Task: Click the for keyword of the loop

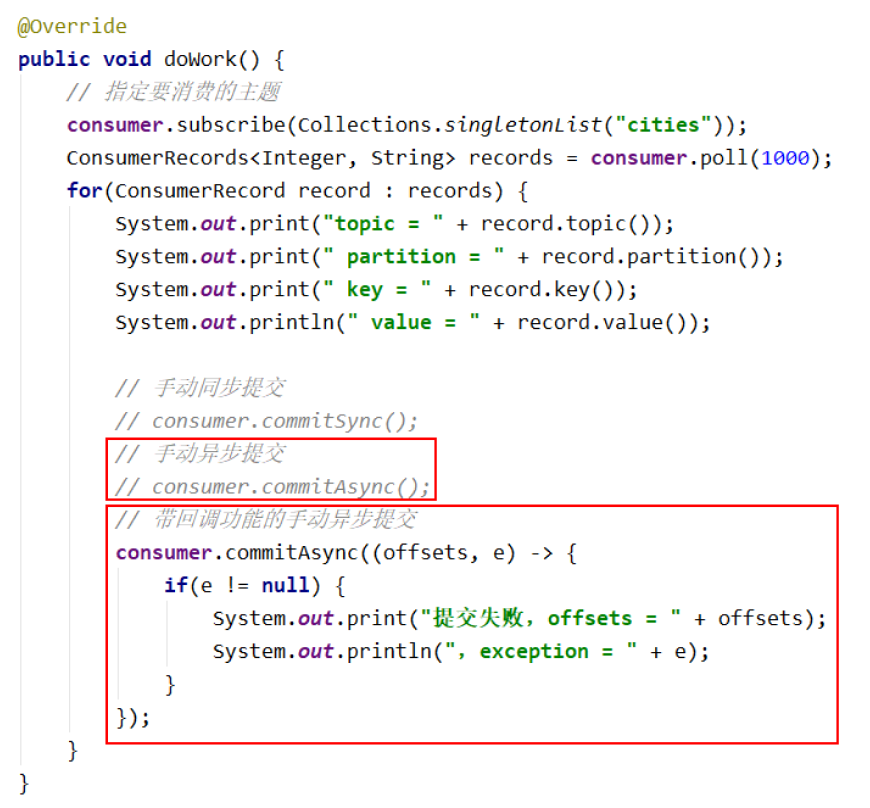Action: pos(84,191)
